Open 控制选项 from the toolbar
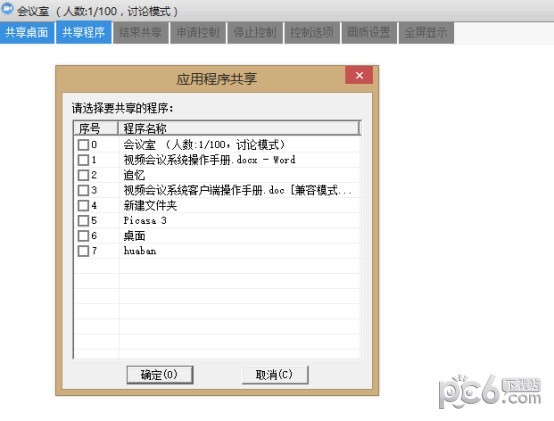This screenshot has height=421, width=554. point(312,32)
